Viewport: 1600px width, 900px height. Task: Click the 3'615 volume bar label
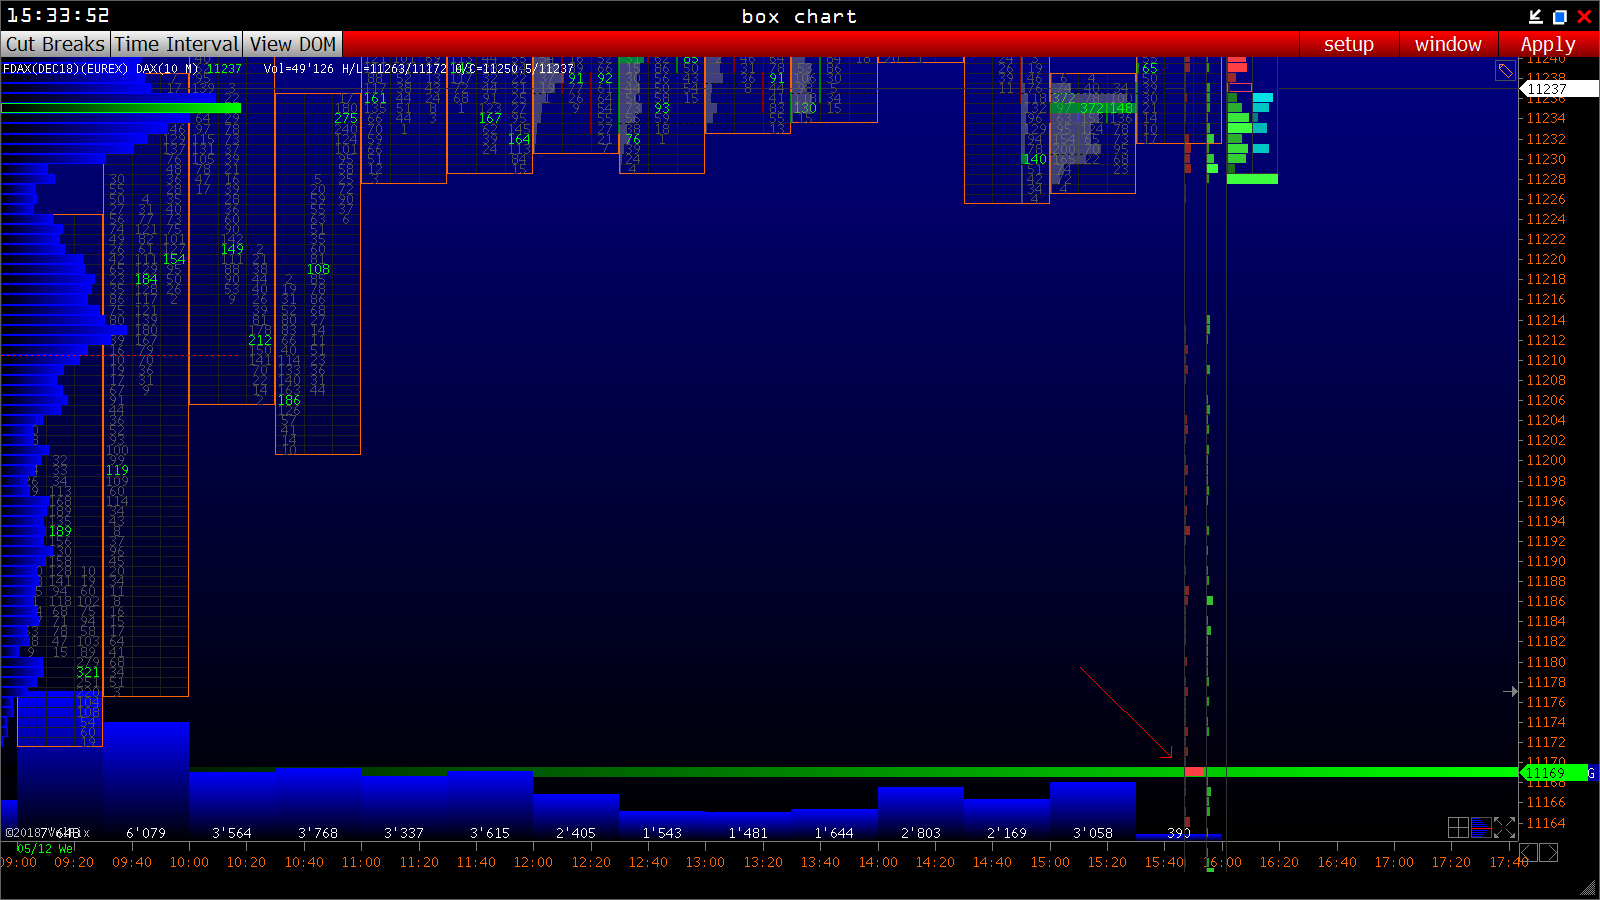pyautogui.click(x=490, y=833)
